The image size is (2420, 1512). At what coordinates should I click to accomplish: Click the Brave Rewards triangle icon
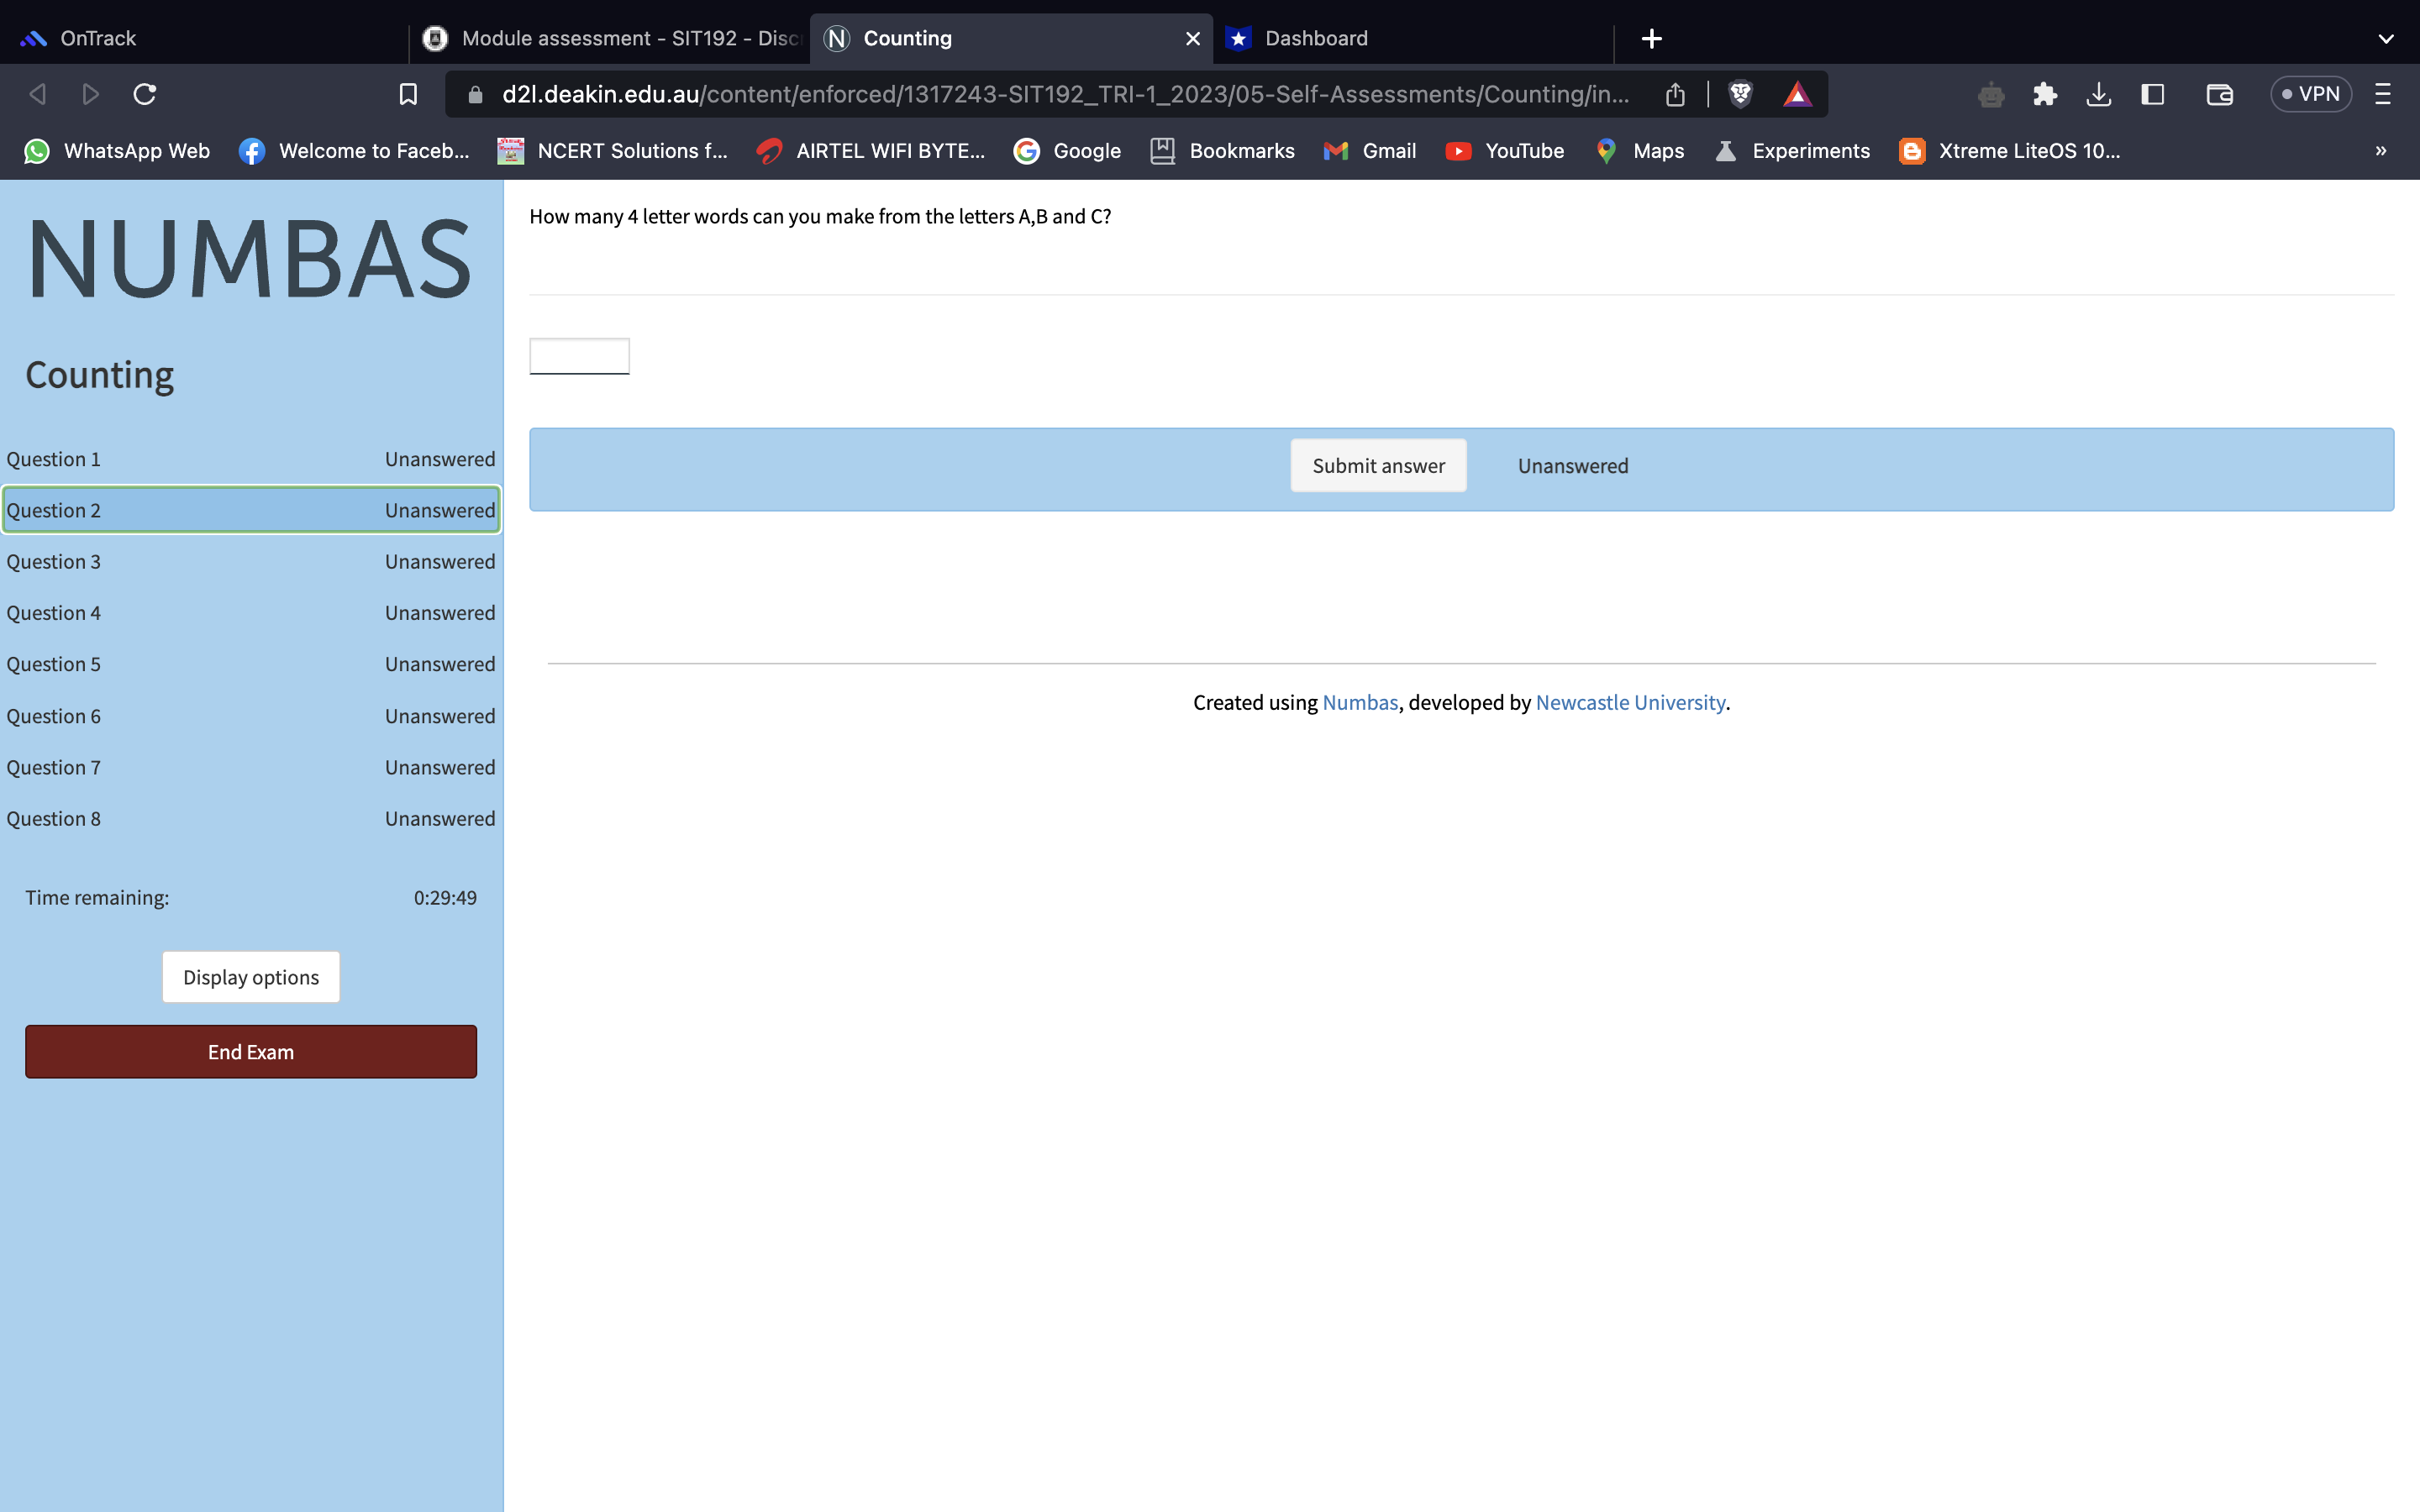coord(1797,94)
